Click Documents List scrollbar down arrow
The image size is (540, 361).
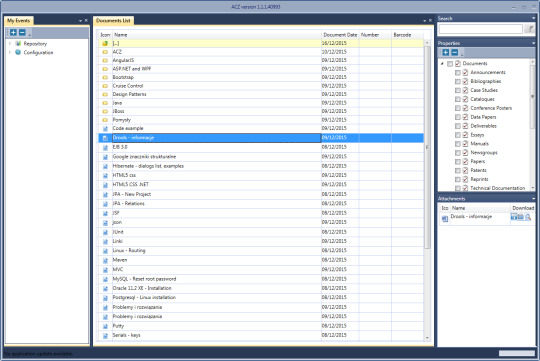pyautogui.click(x=427, y=338)
